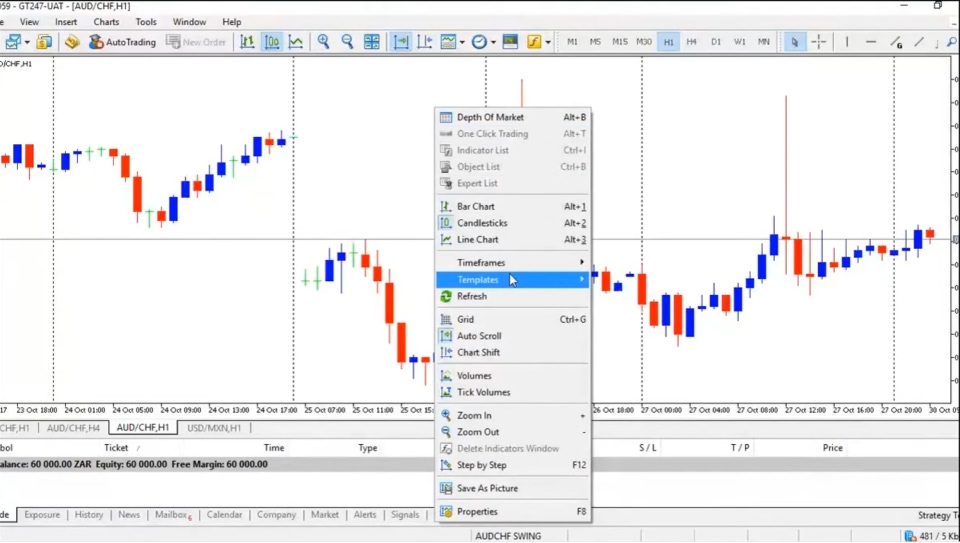
Task: Open the Alerts terminal tab
Action: coord(365,515)
